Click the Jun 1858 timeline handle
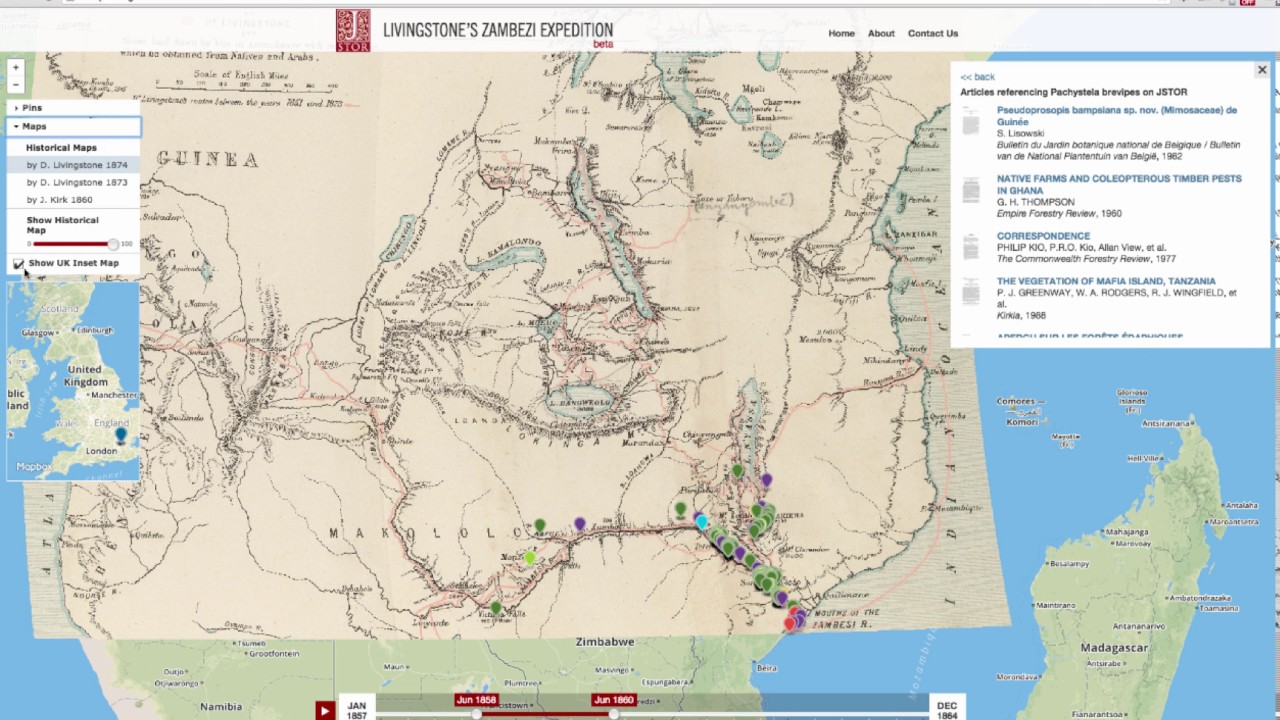Screen dimensions: 1280x720 point(477,714)
